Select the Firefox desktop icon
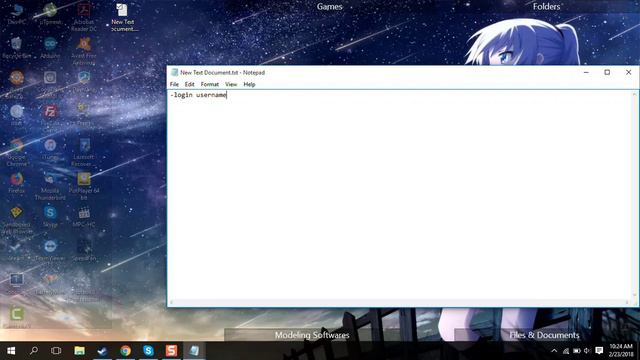This screenshot has height=360, width=640. pos(16,182)
